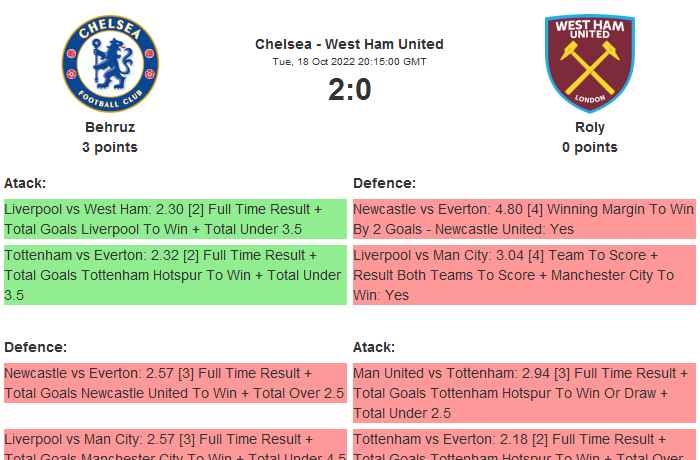Click the Chelsea - West Ham United match title
Screen dimensions: 700x460
click(349, 44)
